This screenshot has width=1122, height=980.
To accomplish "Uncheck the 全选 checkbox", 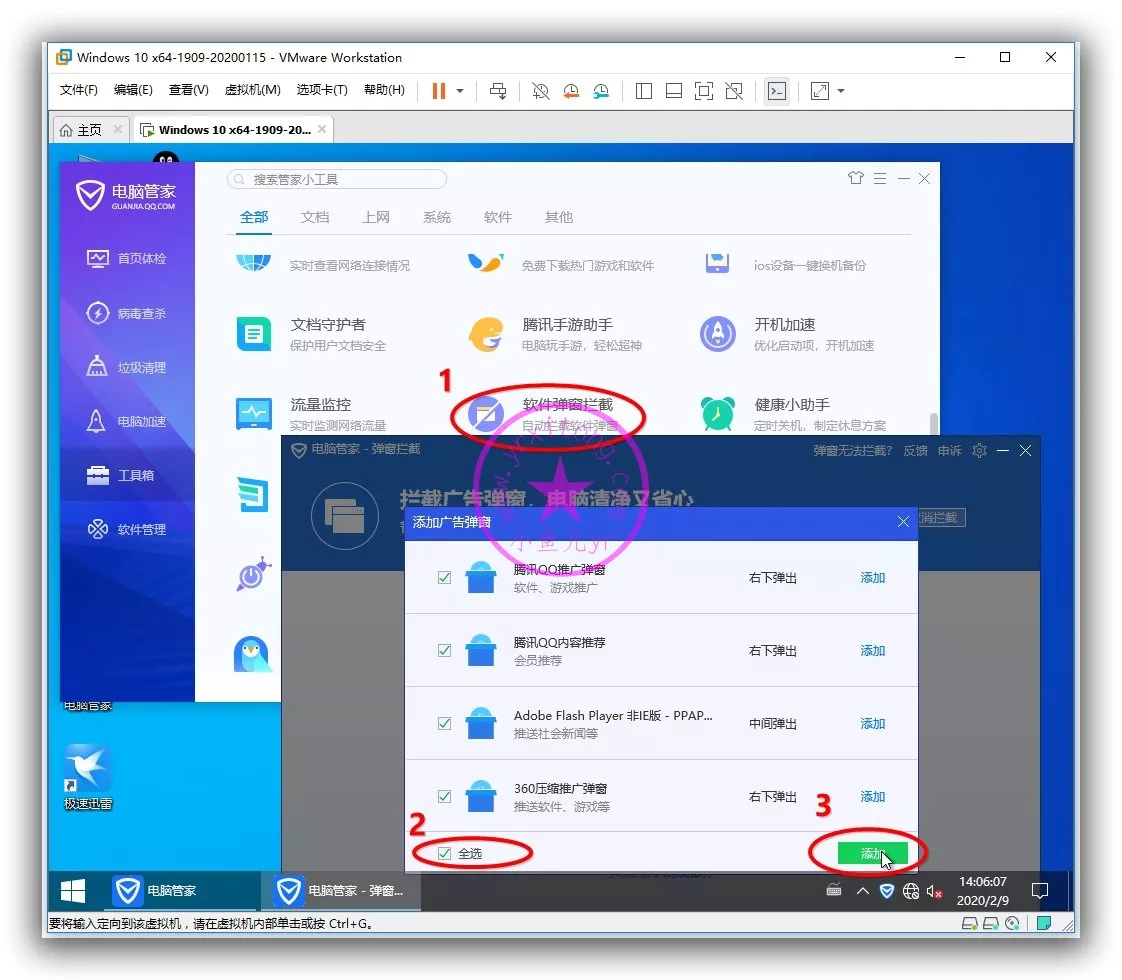I will 445,854.
